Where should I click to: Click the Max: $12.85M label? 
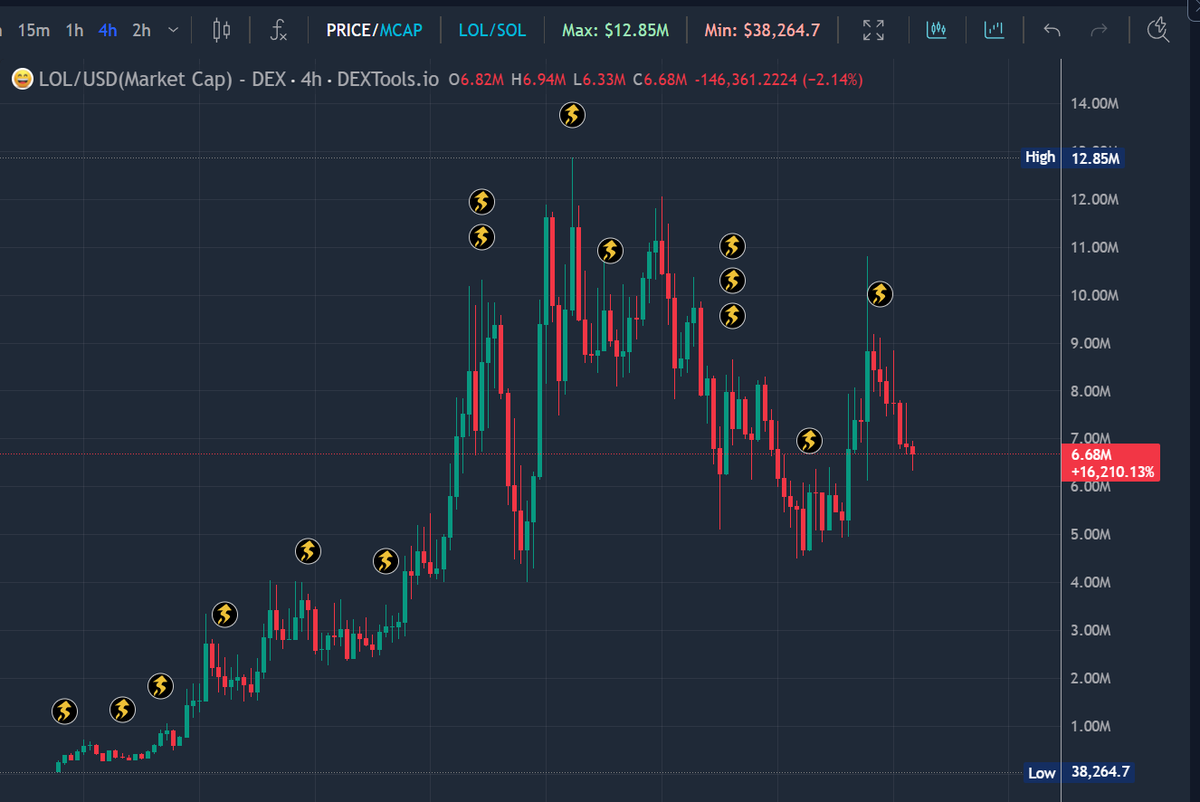click(x=615, y=30)
